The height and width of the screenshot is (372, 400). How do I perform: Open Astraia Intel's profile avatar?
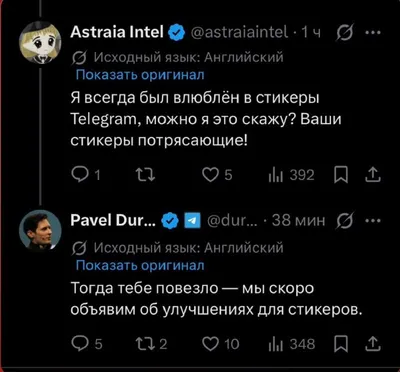[40, 44]
